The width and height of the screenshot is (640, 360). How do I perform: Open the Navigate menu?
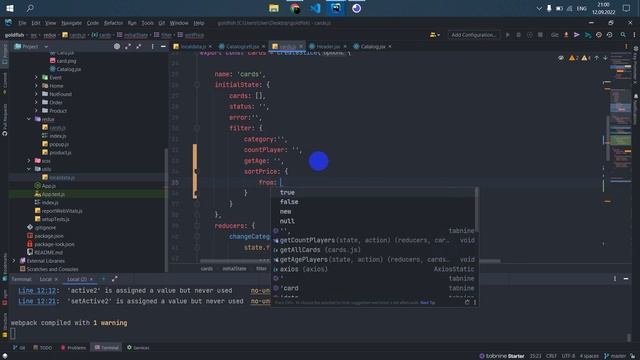71,23
